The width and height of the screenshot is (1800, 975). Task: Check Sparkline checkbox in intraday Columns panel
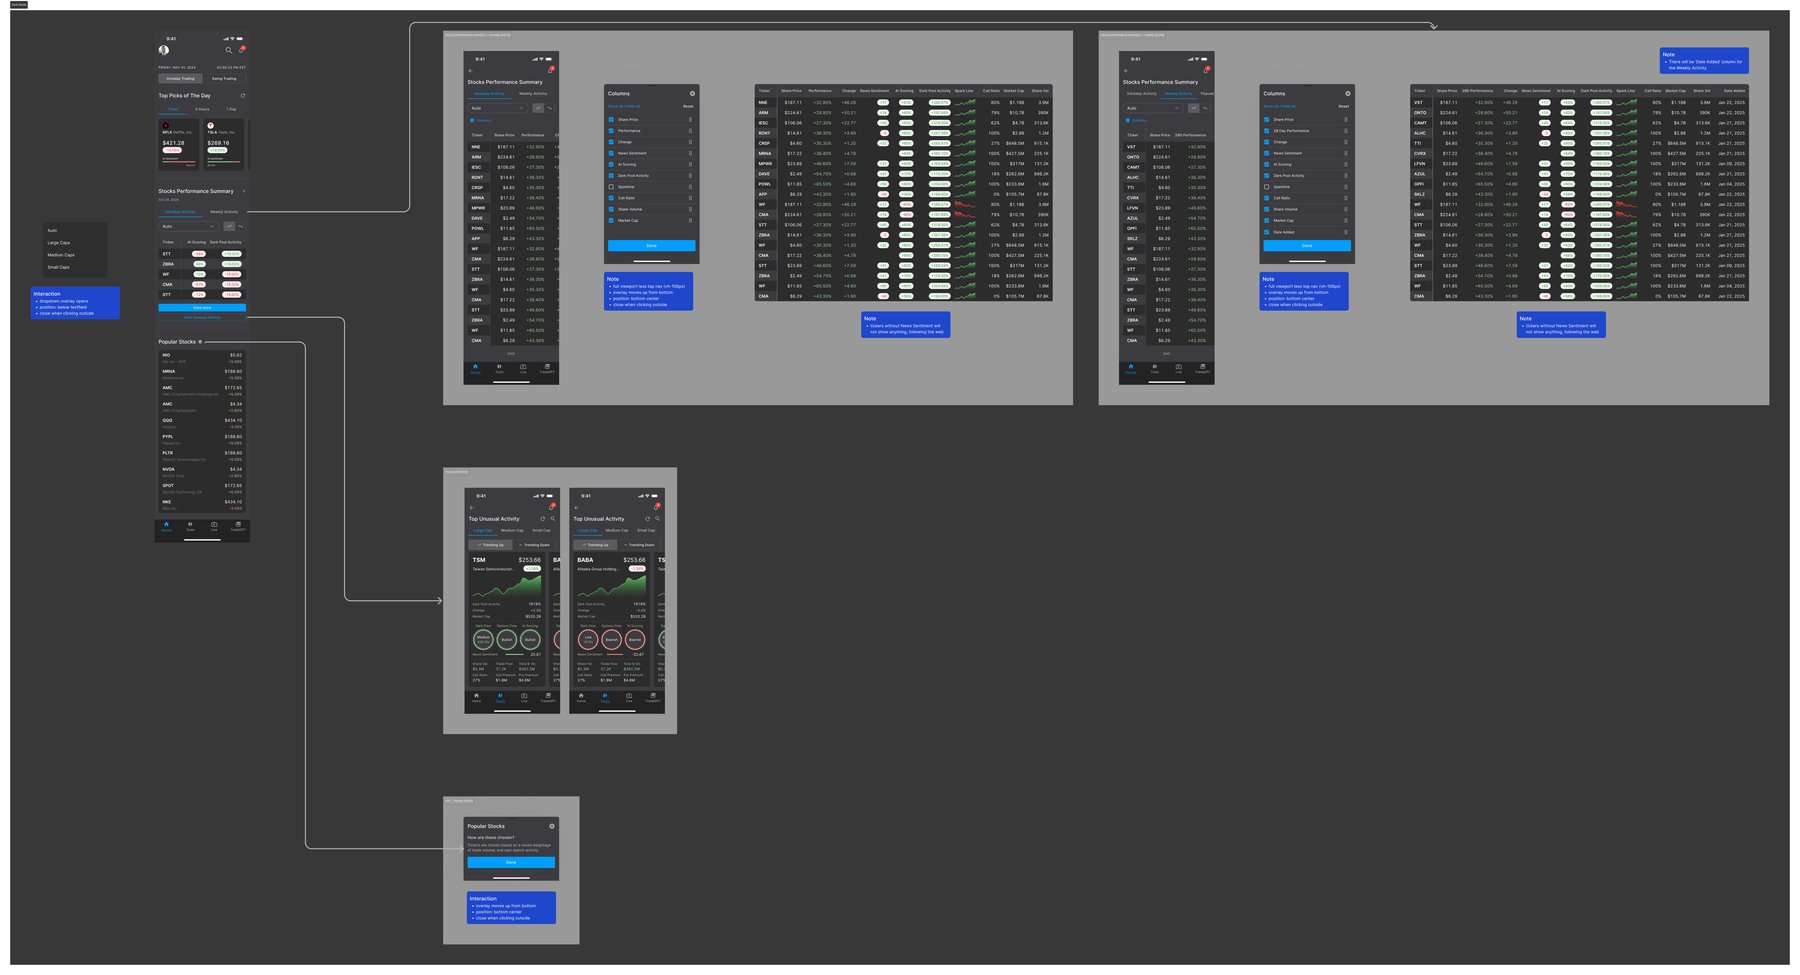[x=611, y=187]
